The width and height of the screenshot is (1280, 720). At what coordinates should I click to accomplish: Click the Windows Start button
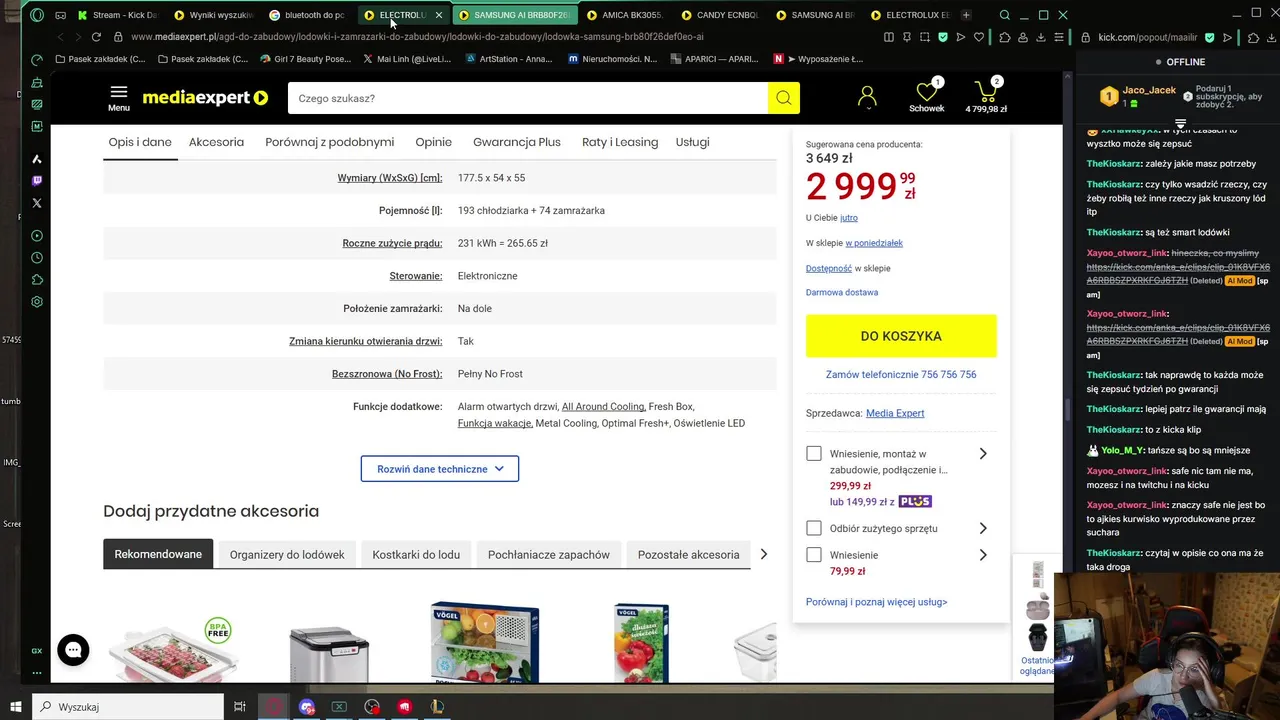15,707
